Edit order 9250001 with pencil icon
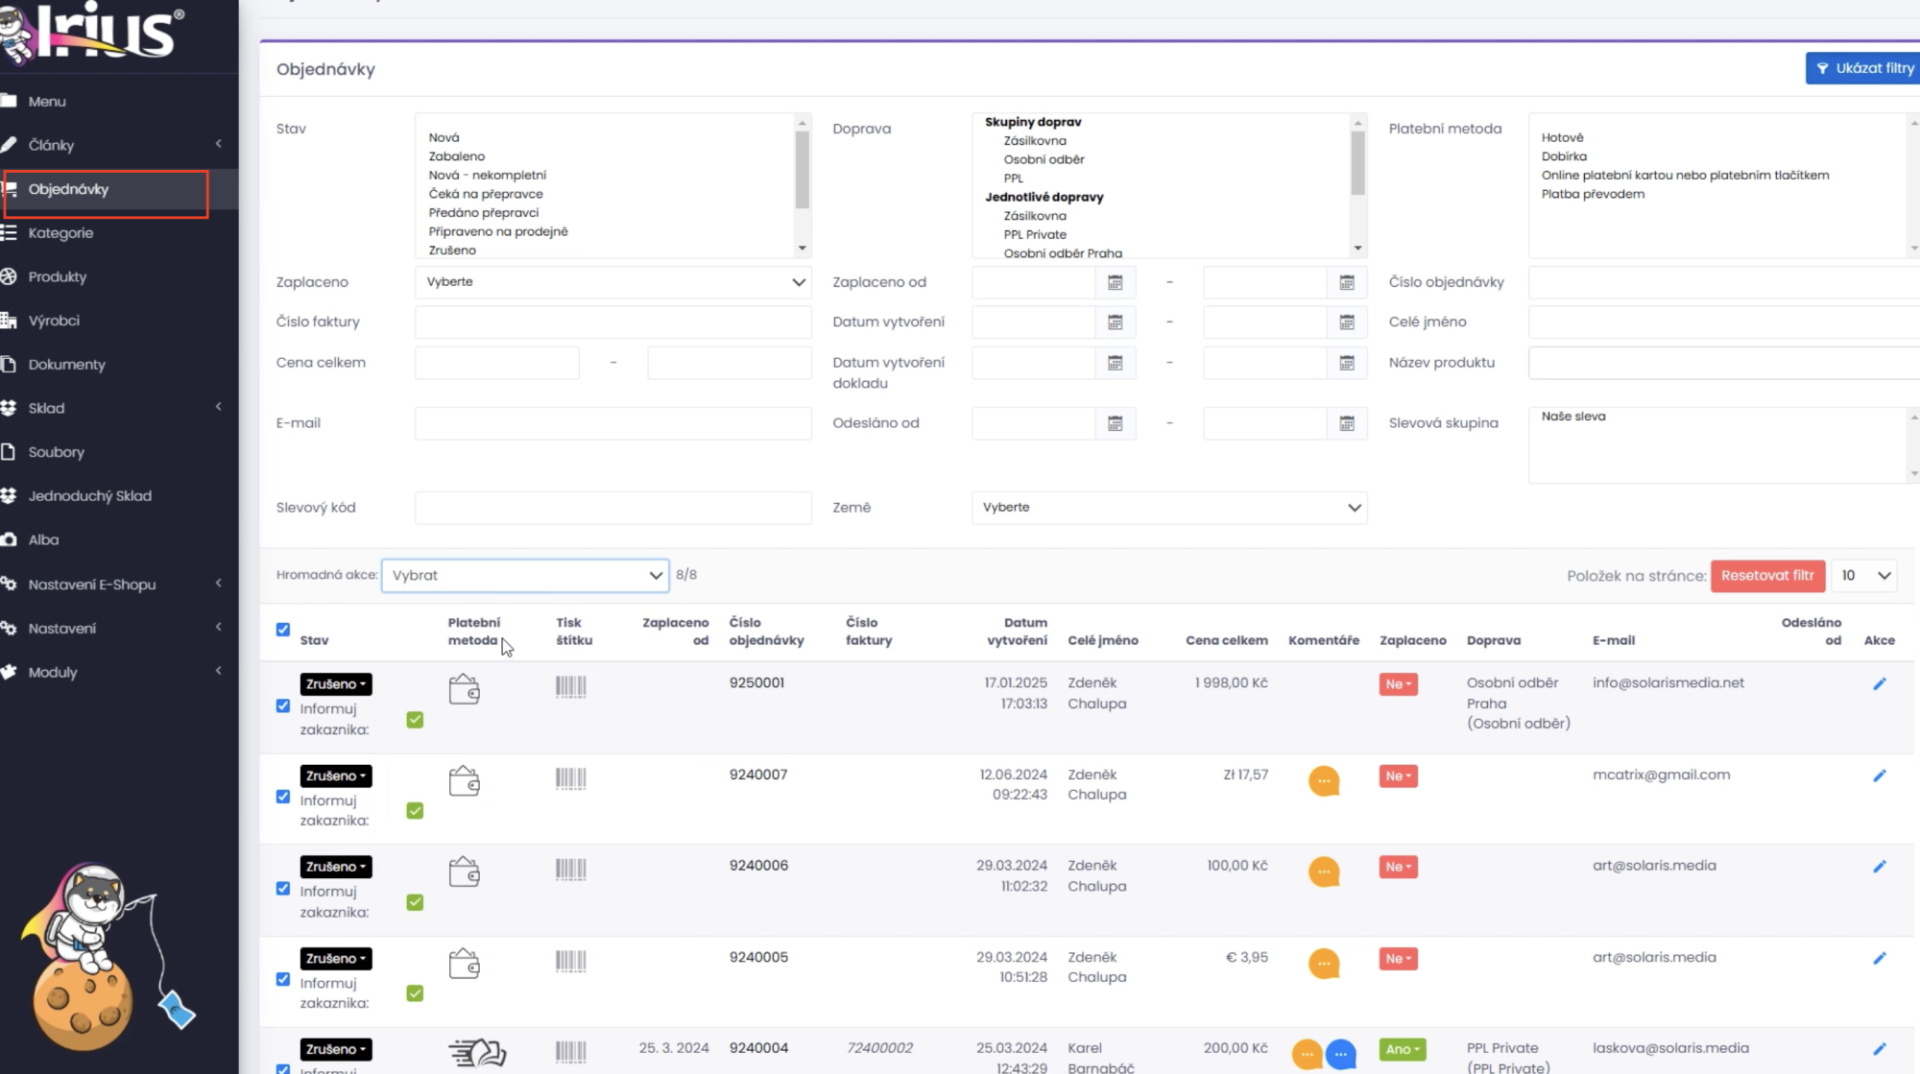 (1879, 684)
